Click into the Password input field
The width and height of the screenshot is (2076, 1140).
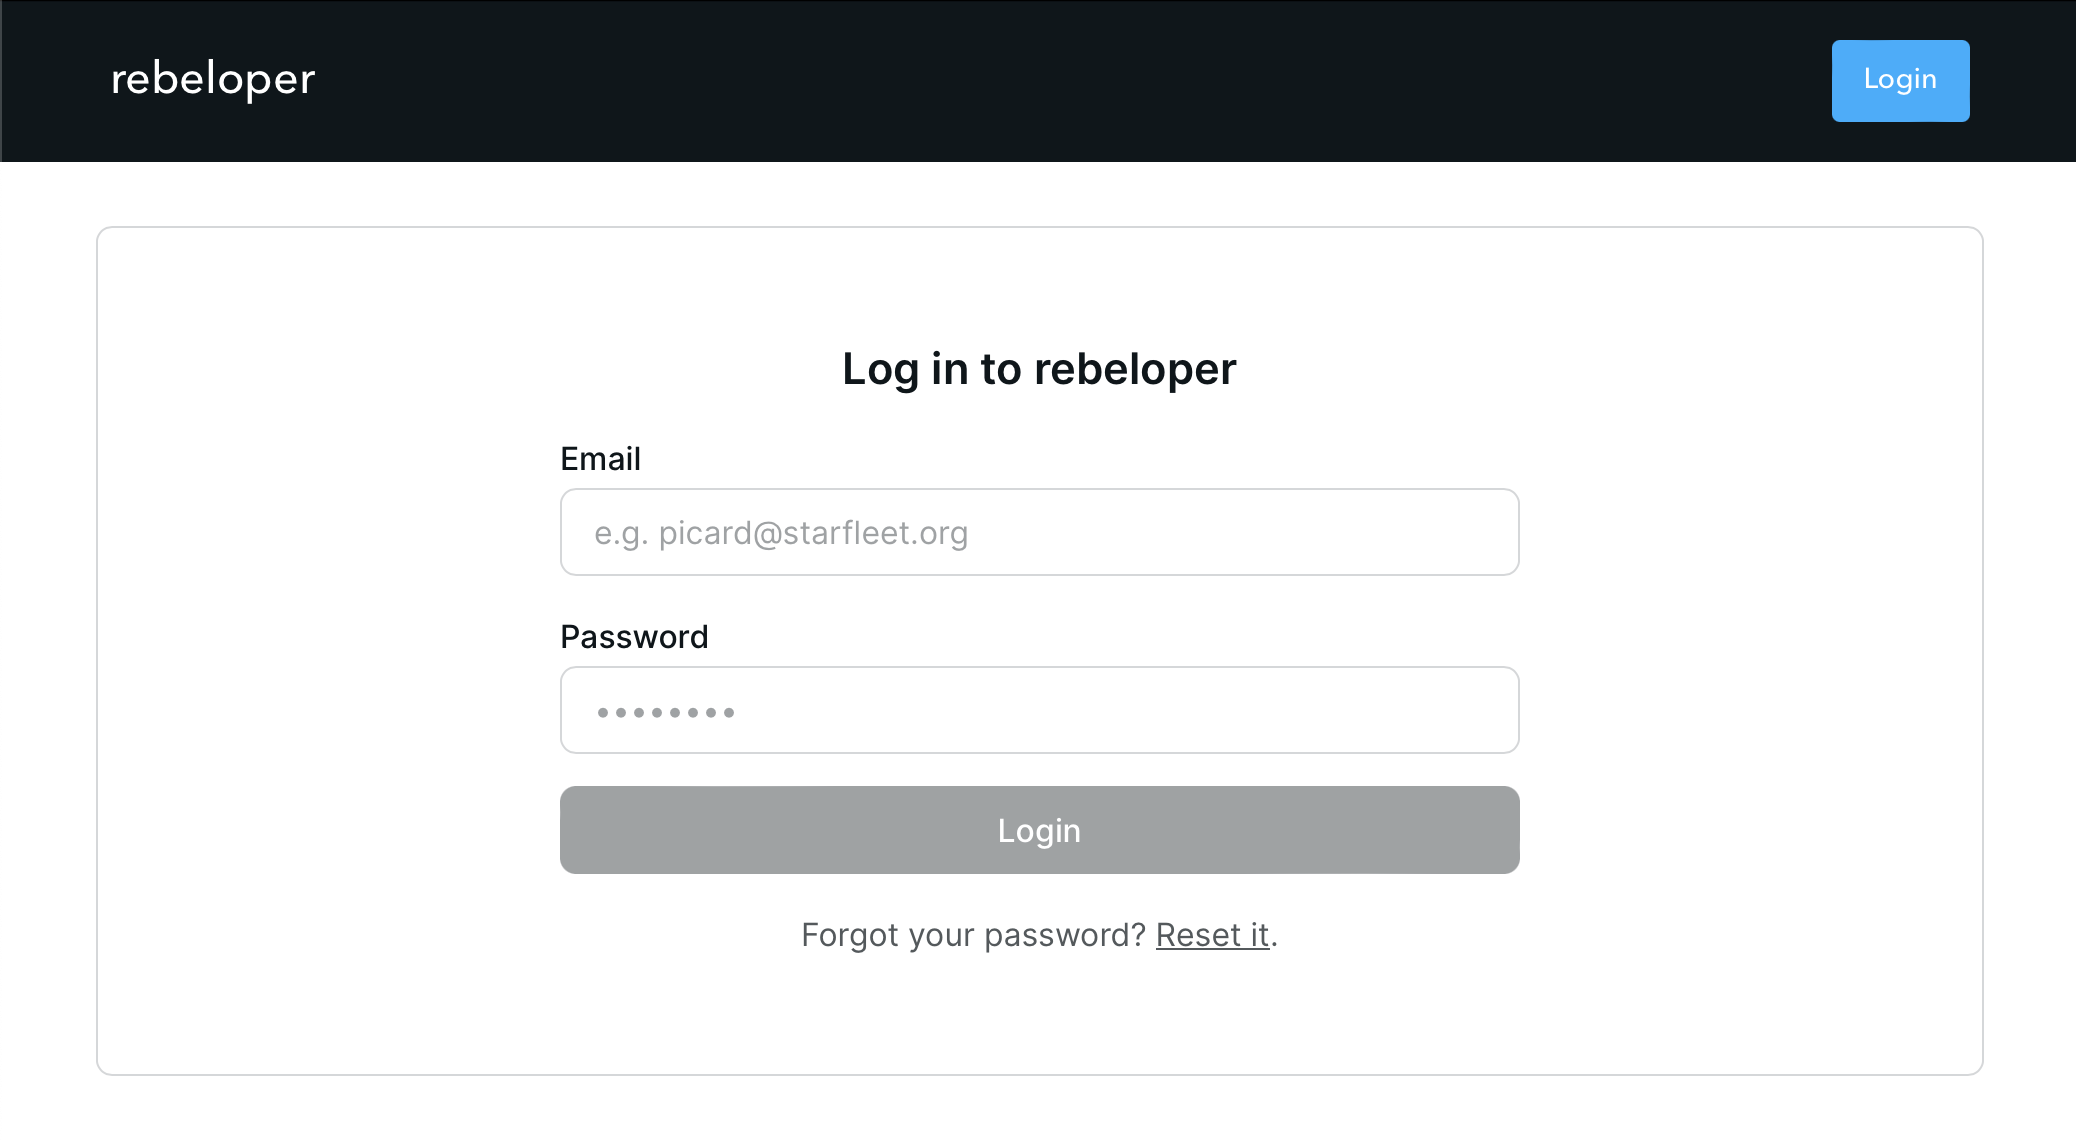(1039, 710)
